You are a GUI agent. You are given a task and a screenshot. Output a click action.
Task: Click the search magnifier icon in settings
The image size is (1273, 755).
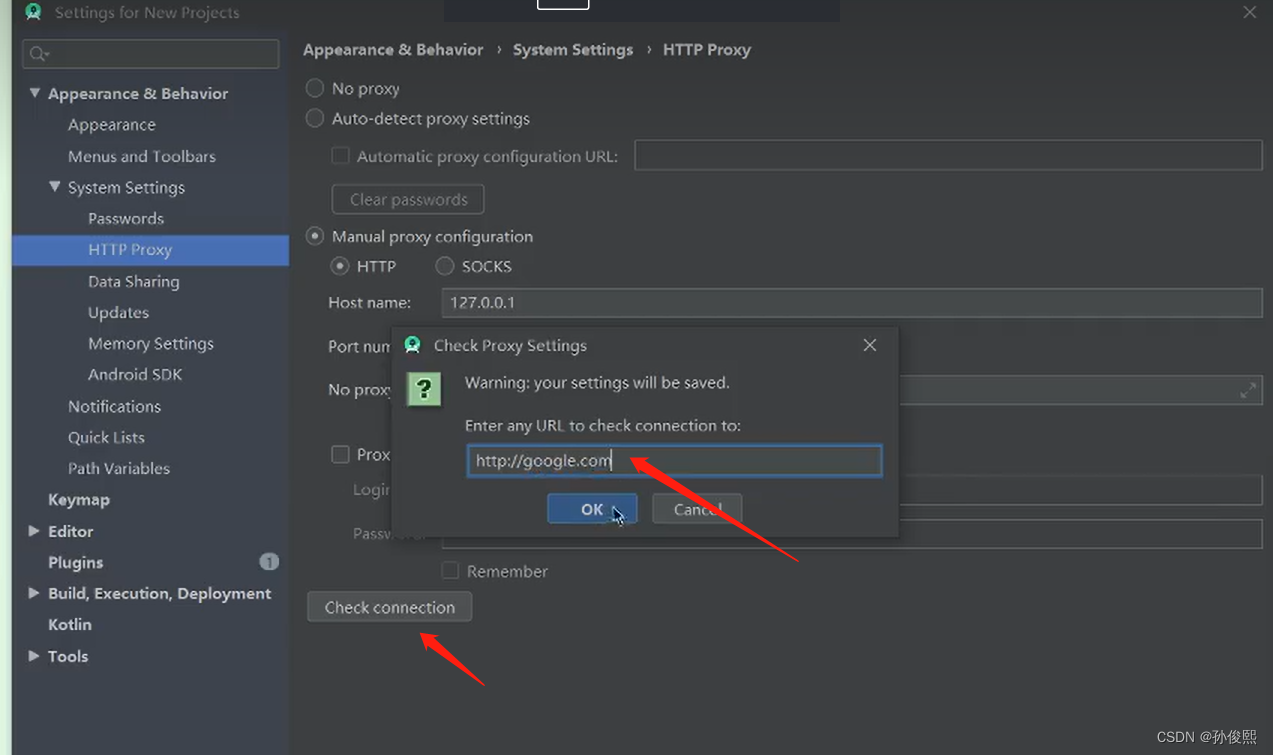coord(39,54)
